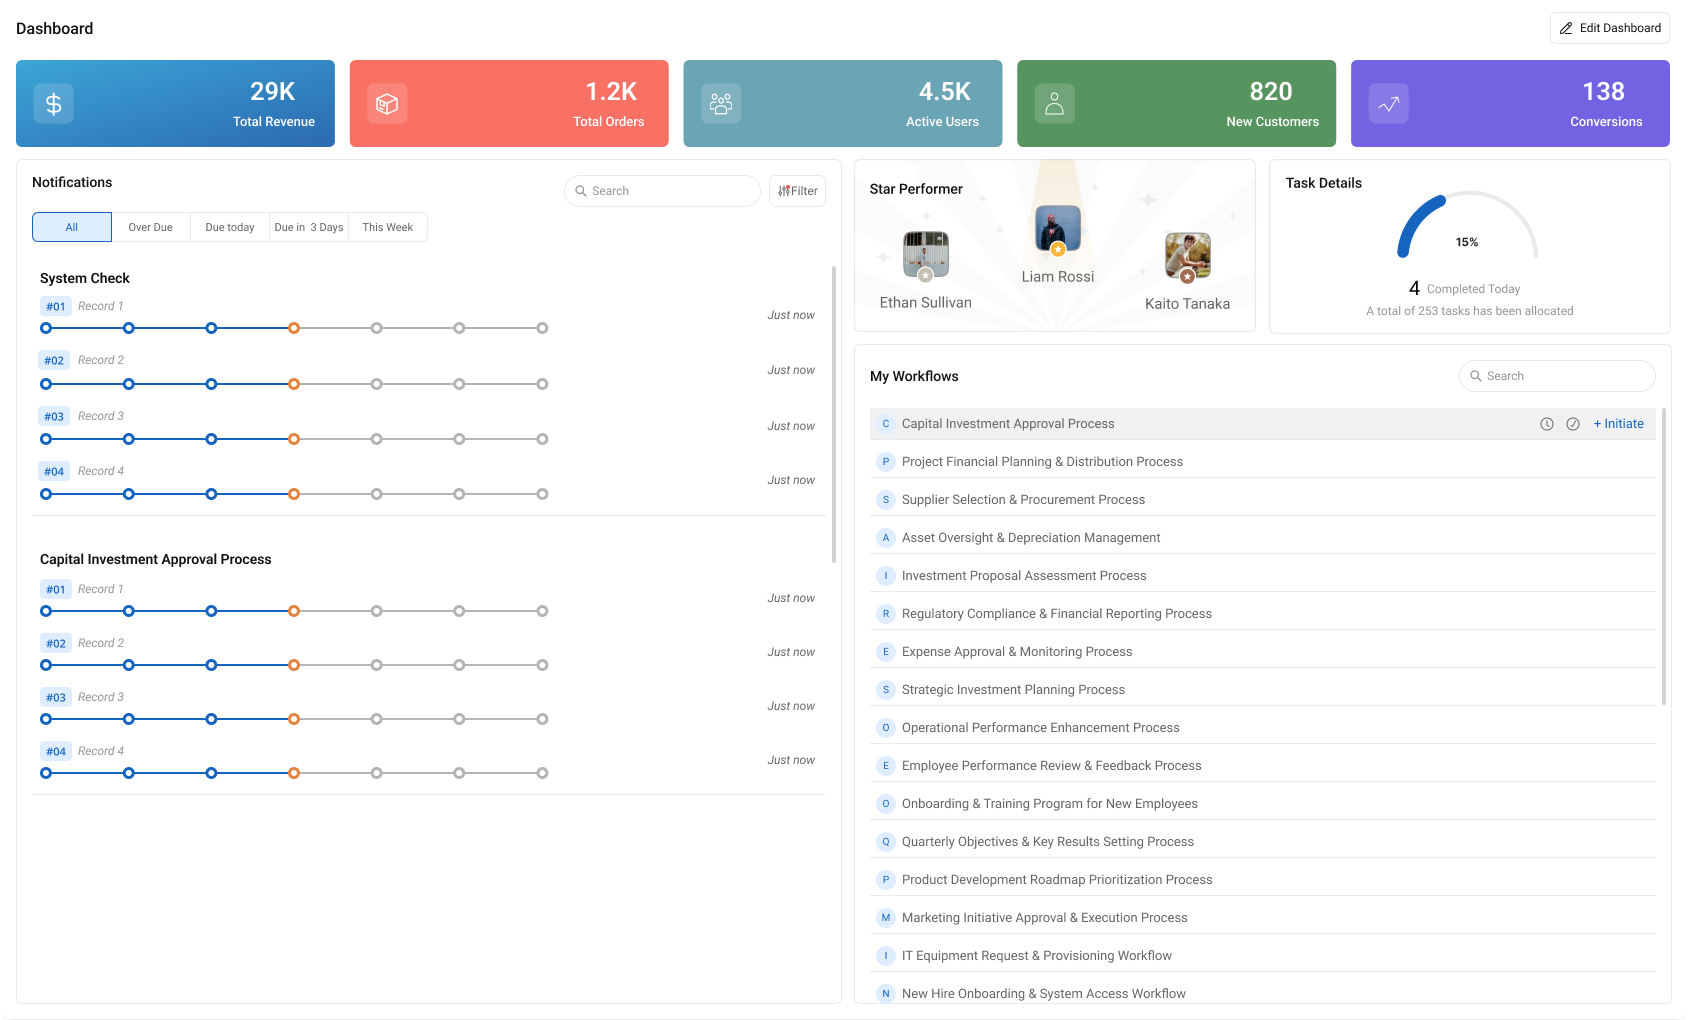Open Onboarding & Training Program for New Employees

(1263, 804)
